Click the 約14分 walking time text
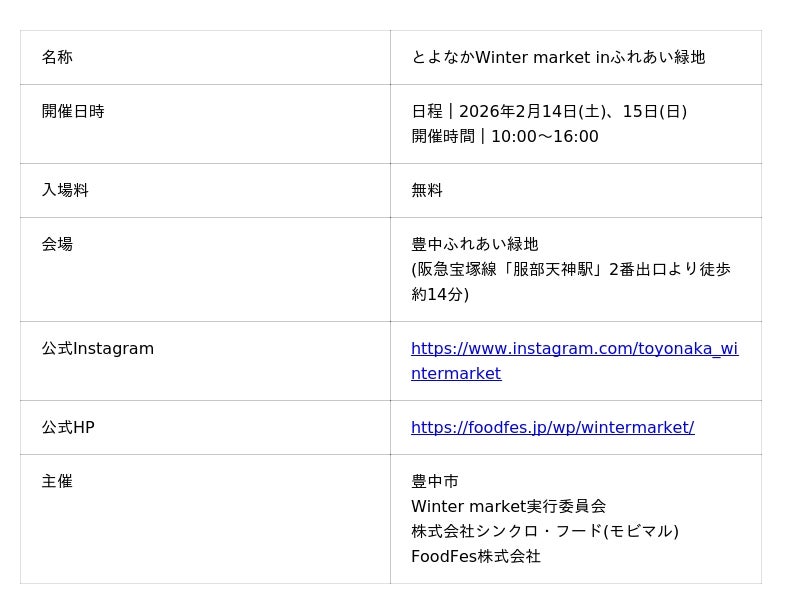The height and width of the screenshot is (614, 800). click(440, 295)
